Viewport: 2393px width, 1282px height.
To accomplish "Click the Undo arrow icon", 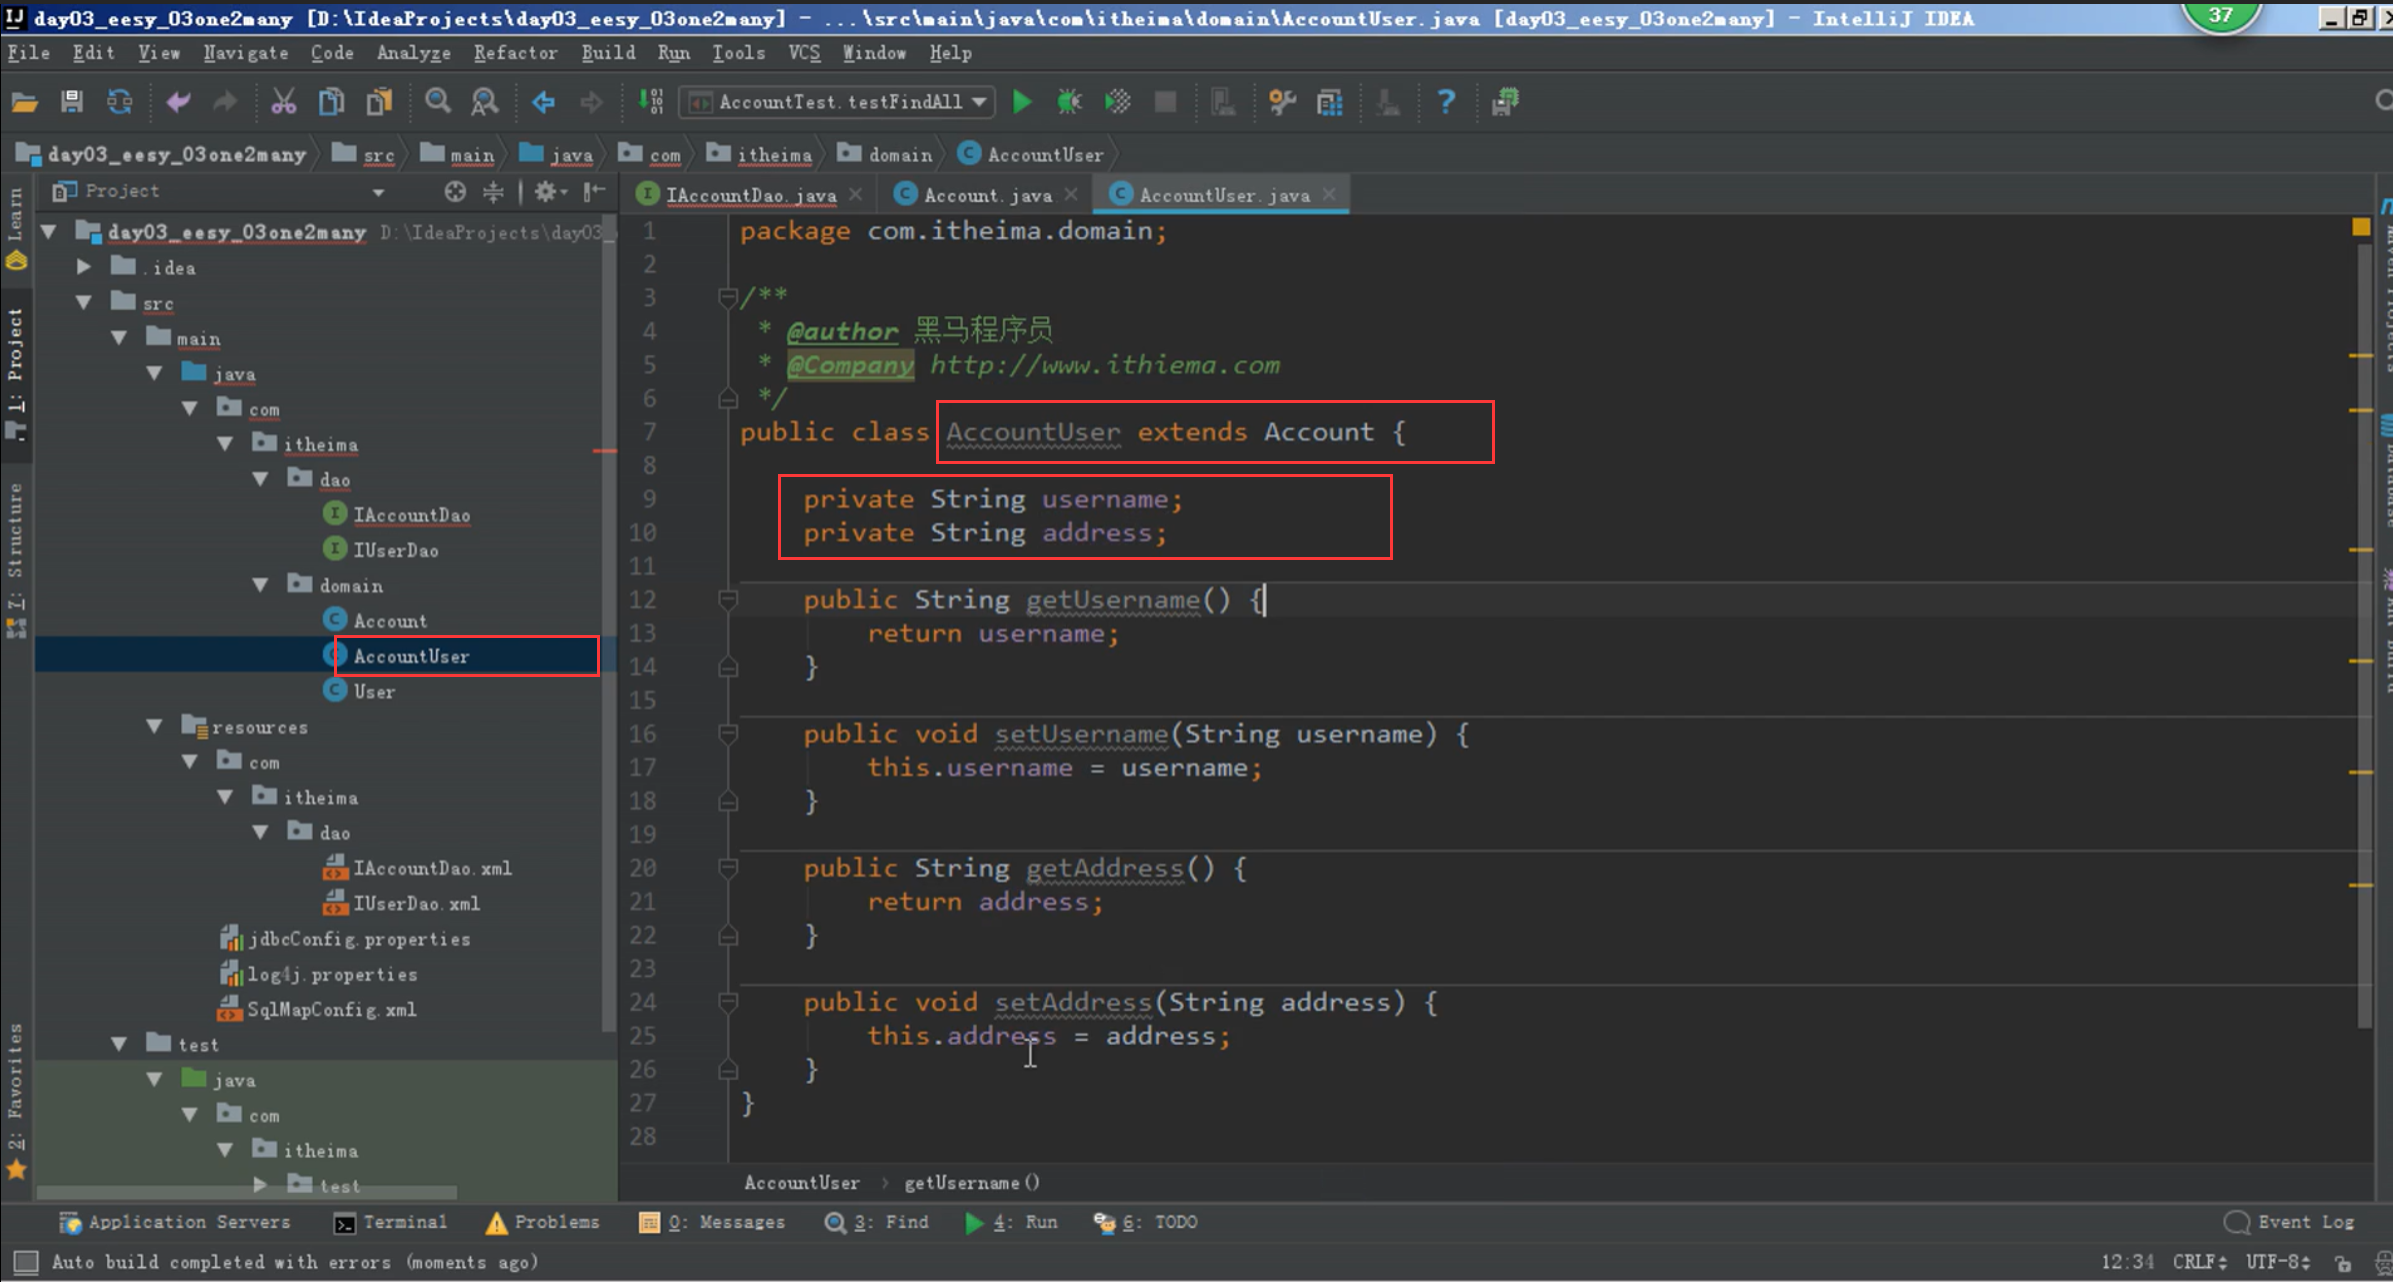I will (x=178, y=101).
